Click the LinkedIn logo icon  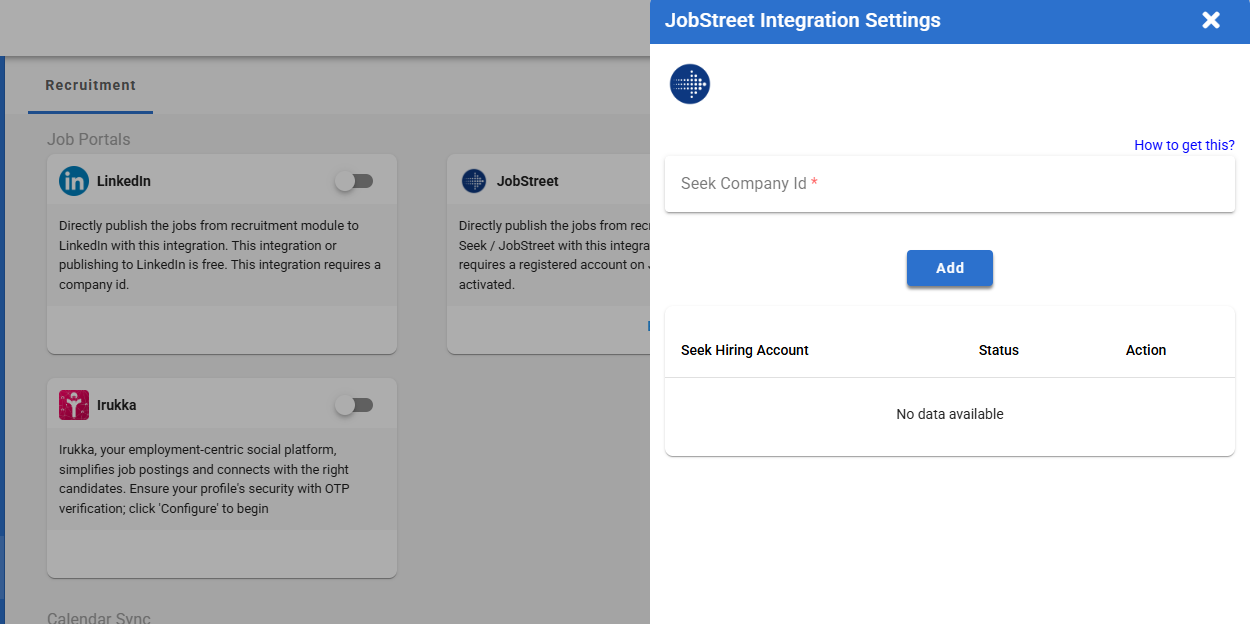[x=74, y=181]
